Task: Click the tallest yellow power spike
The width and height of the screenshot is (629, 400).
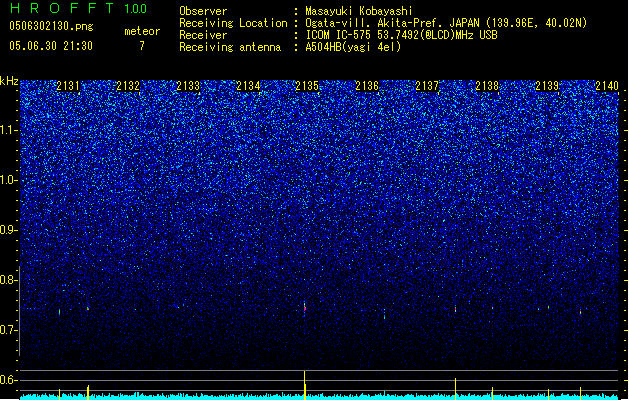Action: [305, 385]
